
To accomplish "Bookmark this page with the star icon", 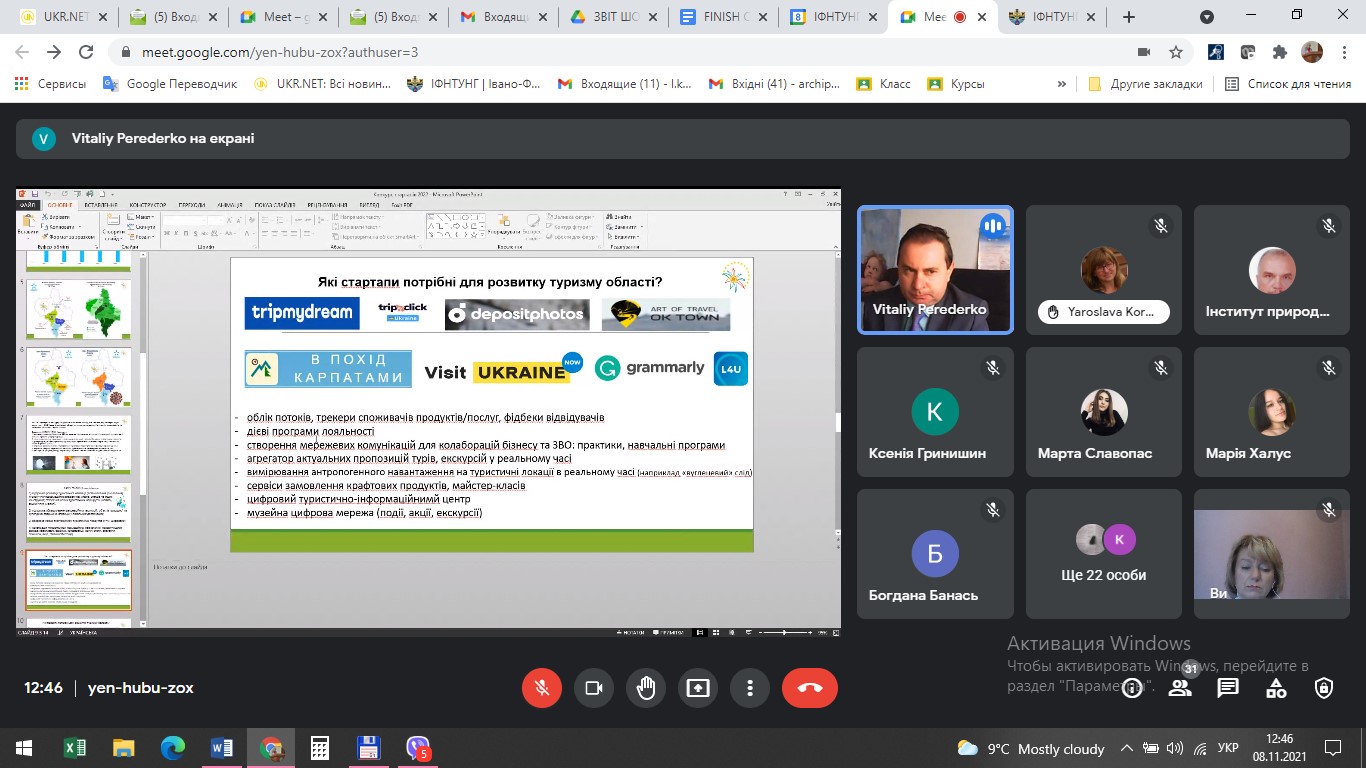I will click(x=1176, y=52).
